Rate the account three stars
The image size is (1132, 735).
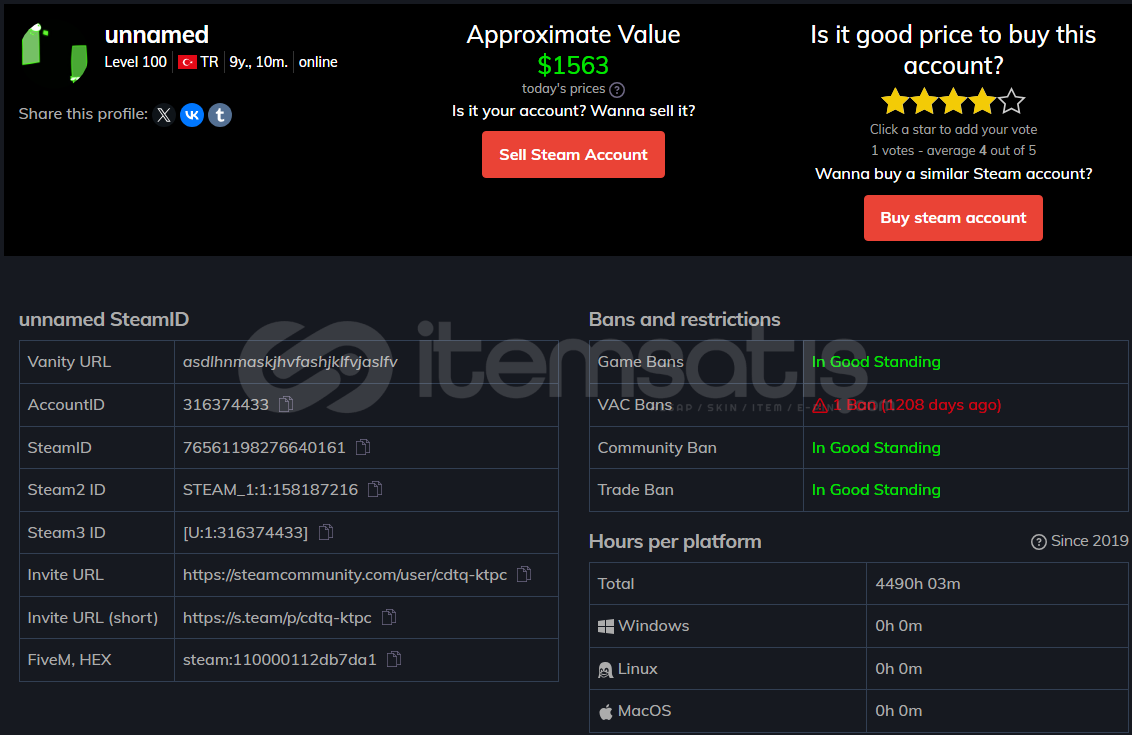(954, 101)
